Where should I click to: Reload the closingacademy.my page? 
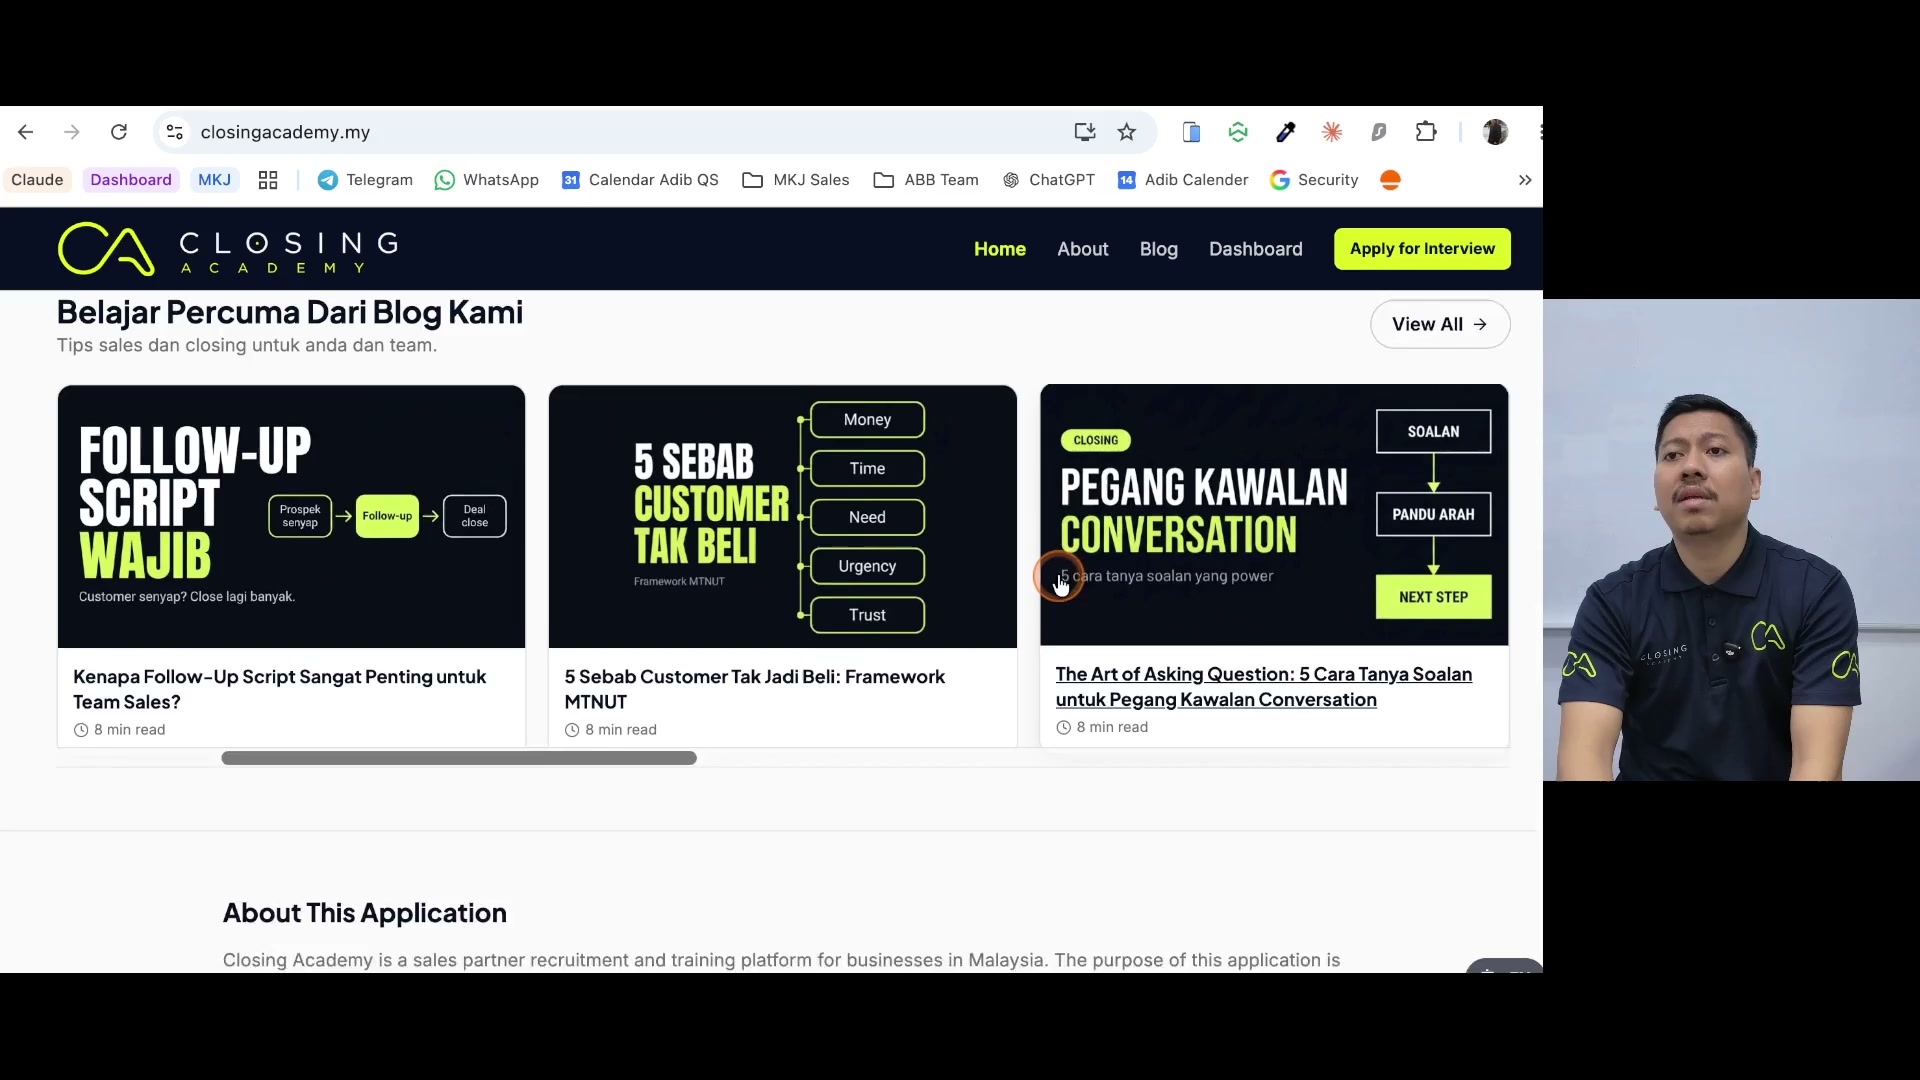click(x=119, y=132)
